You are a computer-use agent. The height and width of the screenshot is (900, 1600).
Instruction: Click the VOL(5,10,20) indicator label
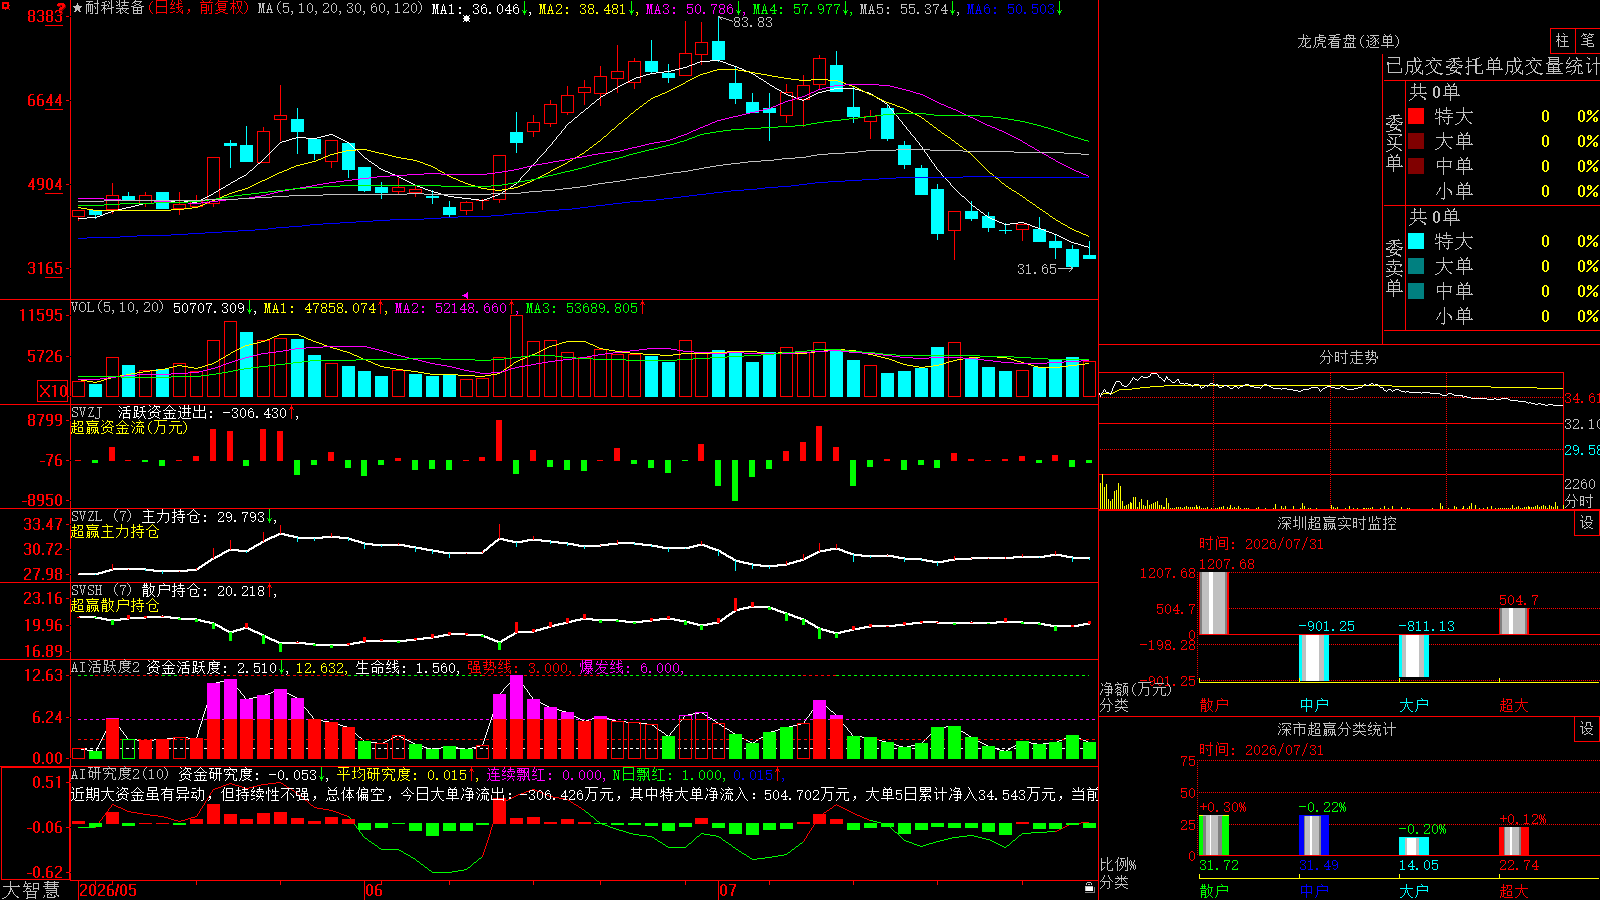pos(117,308)
